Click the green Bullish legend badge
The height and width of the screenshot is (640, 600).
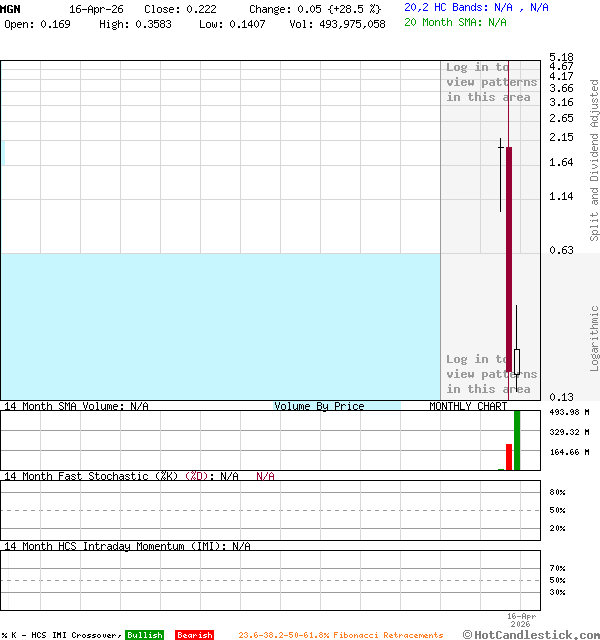click(x=144, y=635)
